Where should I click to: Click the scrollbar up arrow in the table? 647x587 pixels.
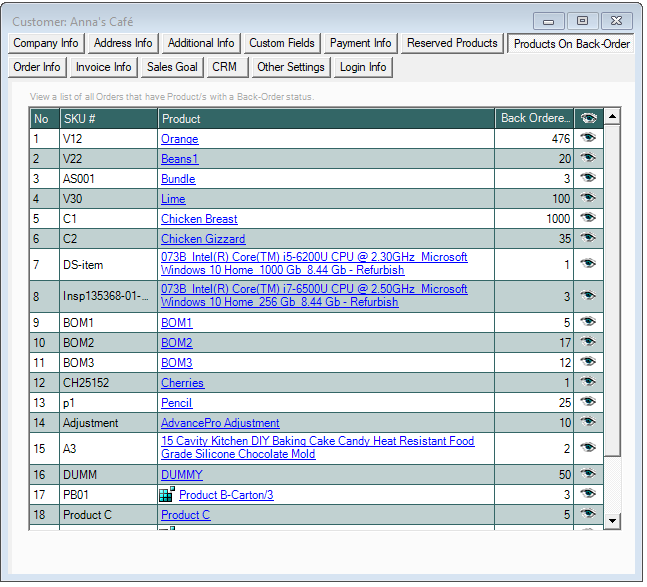point(611,117)
